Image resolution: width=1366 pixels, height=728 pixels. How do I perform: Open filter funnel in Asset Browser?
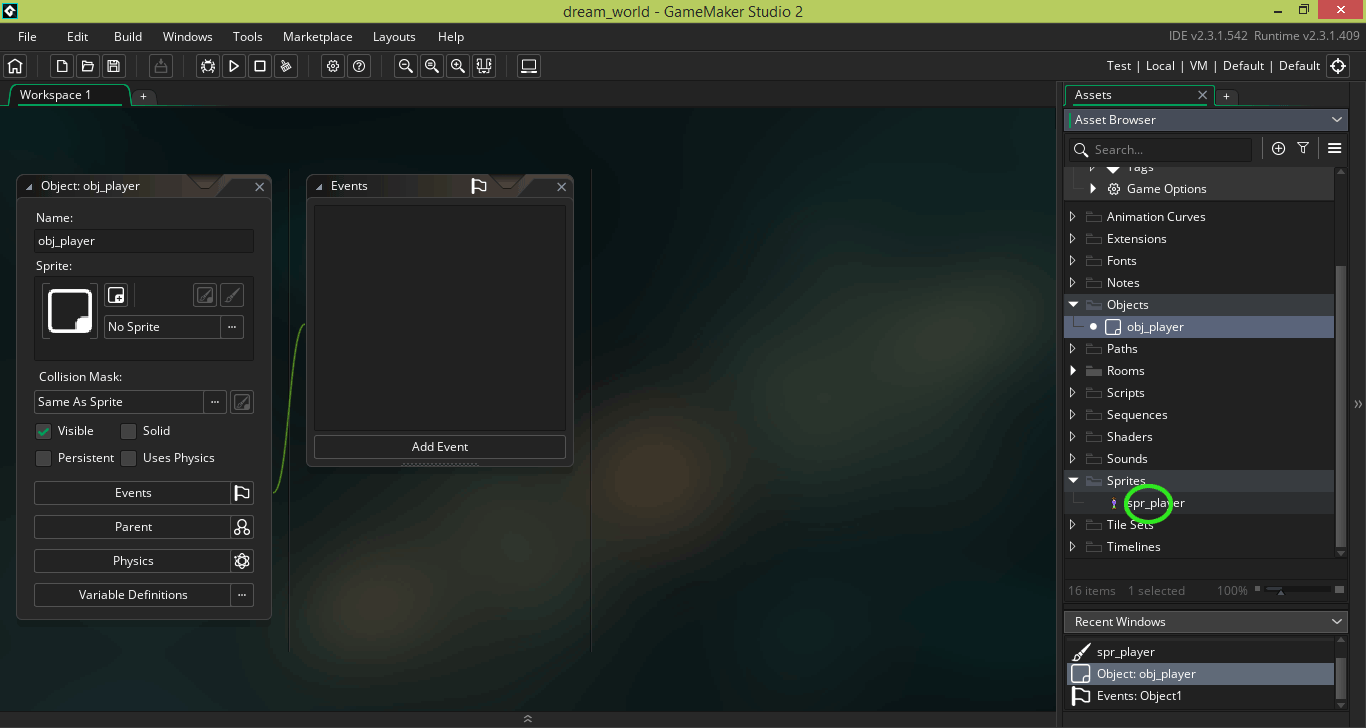[1303, 148]
